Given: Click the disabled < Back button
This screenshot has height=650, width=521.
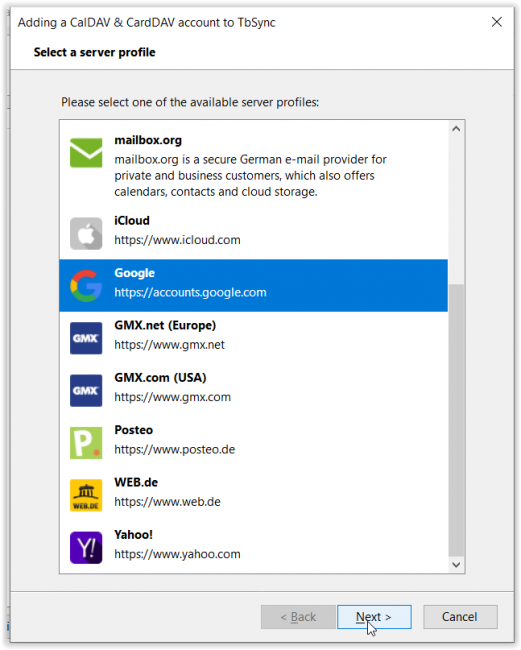Looking at the screenshot, I should pos(298,616).
